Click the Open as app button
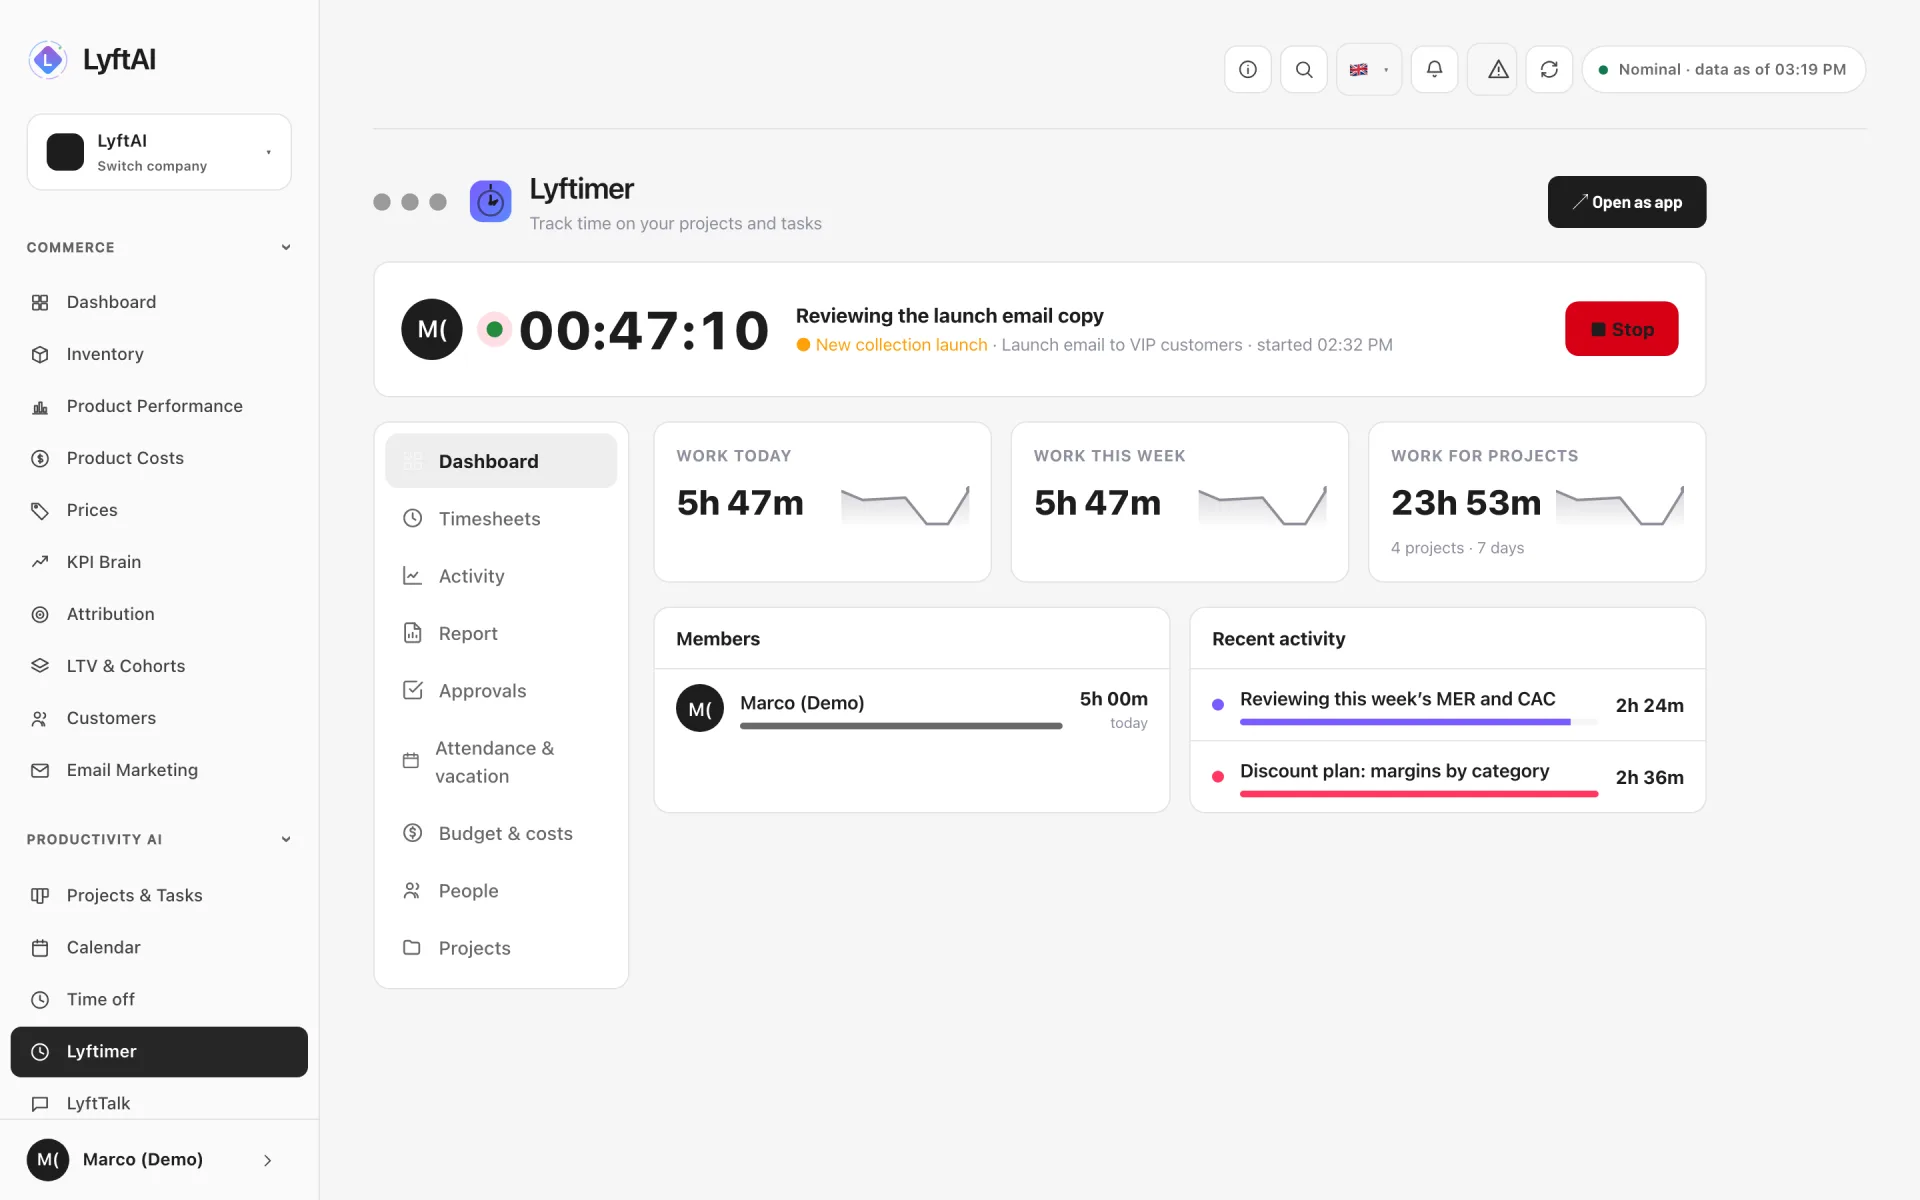 tap(1626, 202)
